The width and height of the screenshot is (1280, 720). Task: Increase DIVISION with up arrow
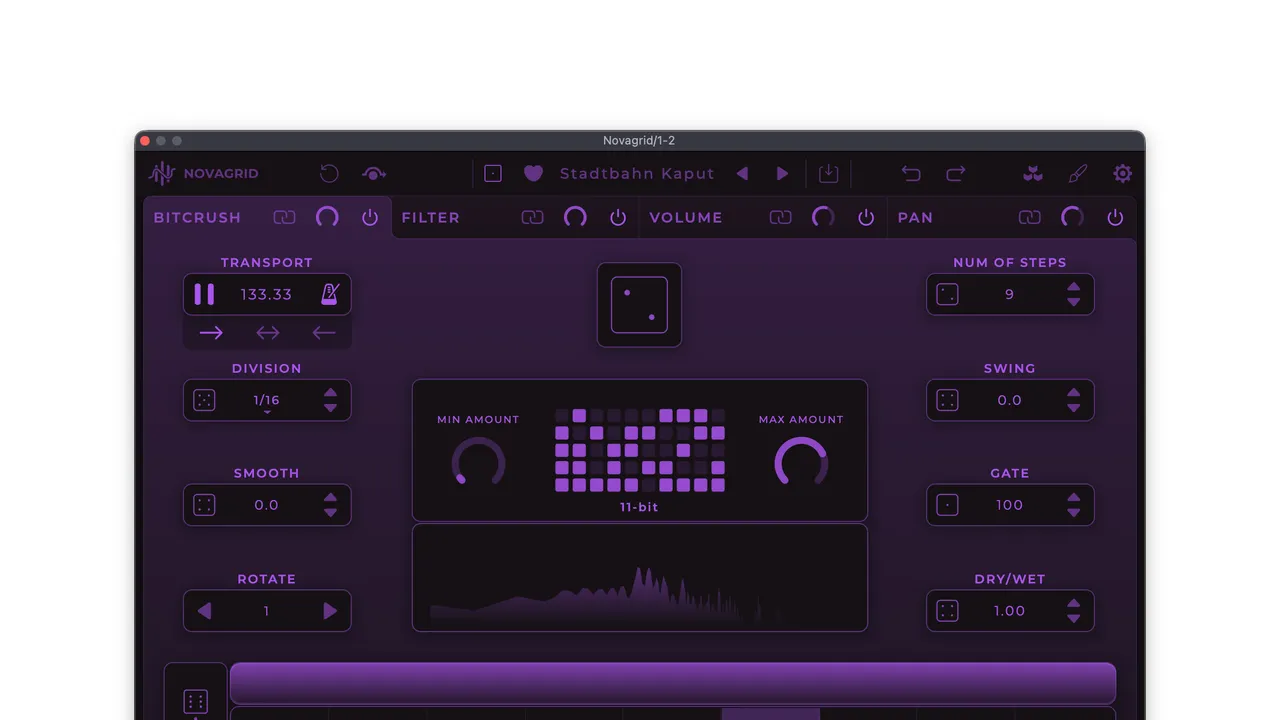330,393
